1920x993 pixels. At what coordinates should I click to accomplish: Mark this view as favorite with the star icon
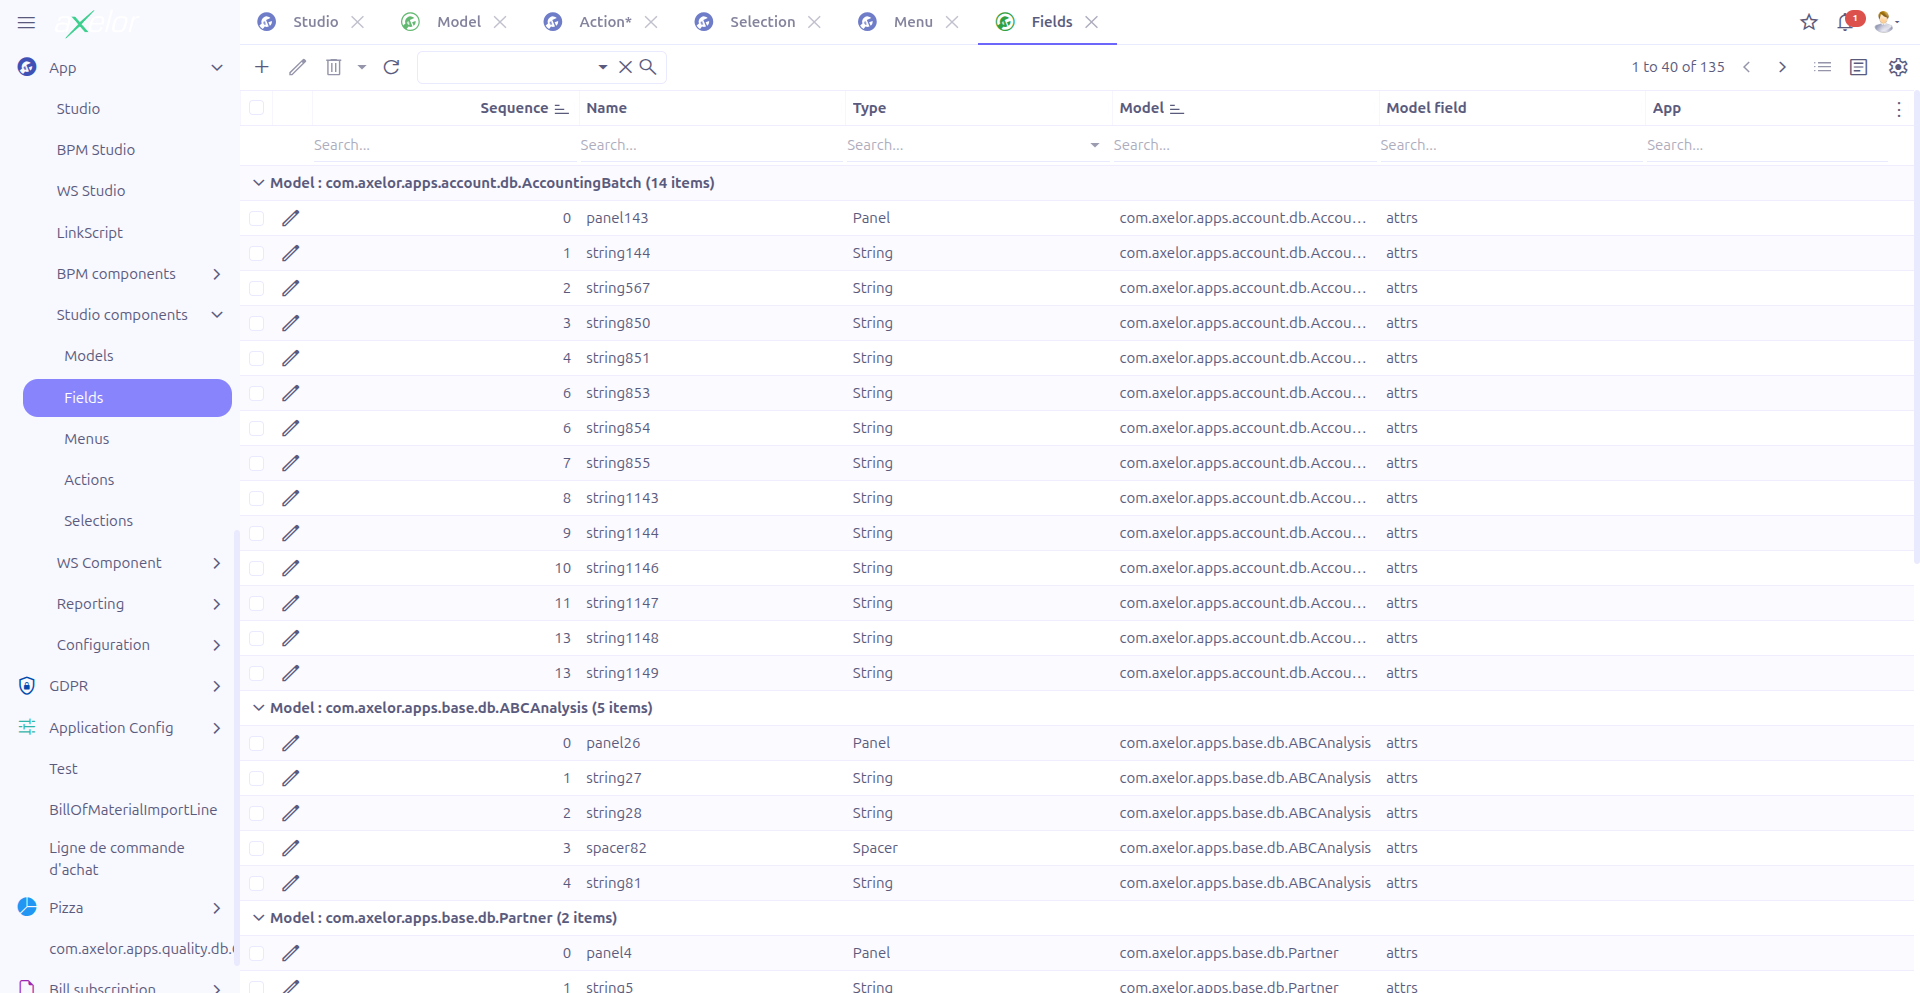tap(1808, 21)
